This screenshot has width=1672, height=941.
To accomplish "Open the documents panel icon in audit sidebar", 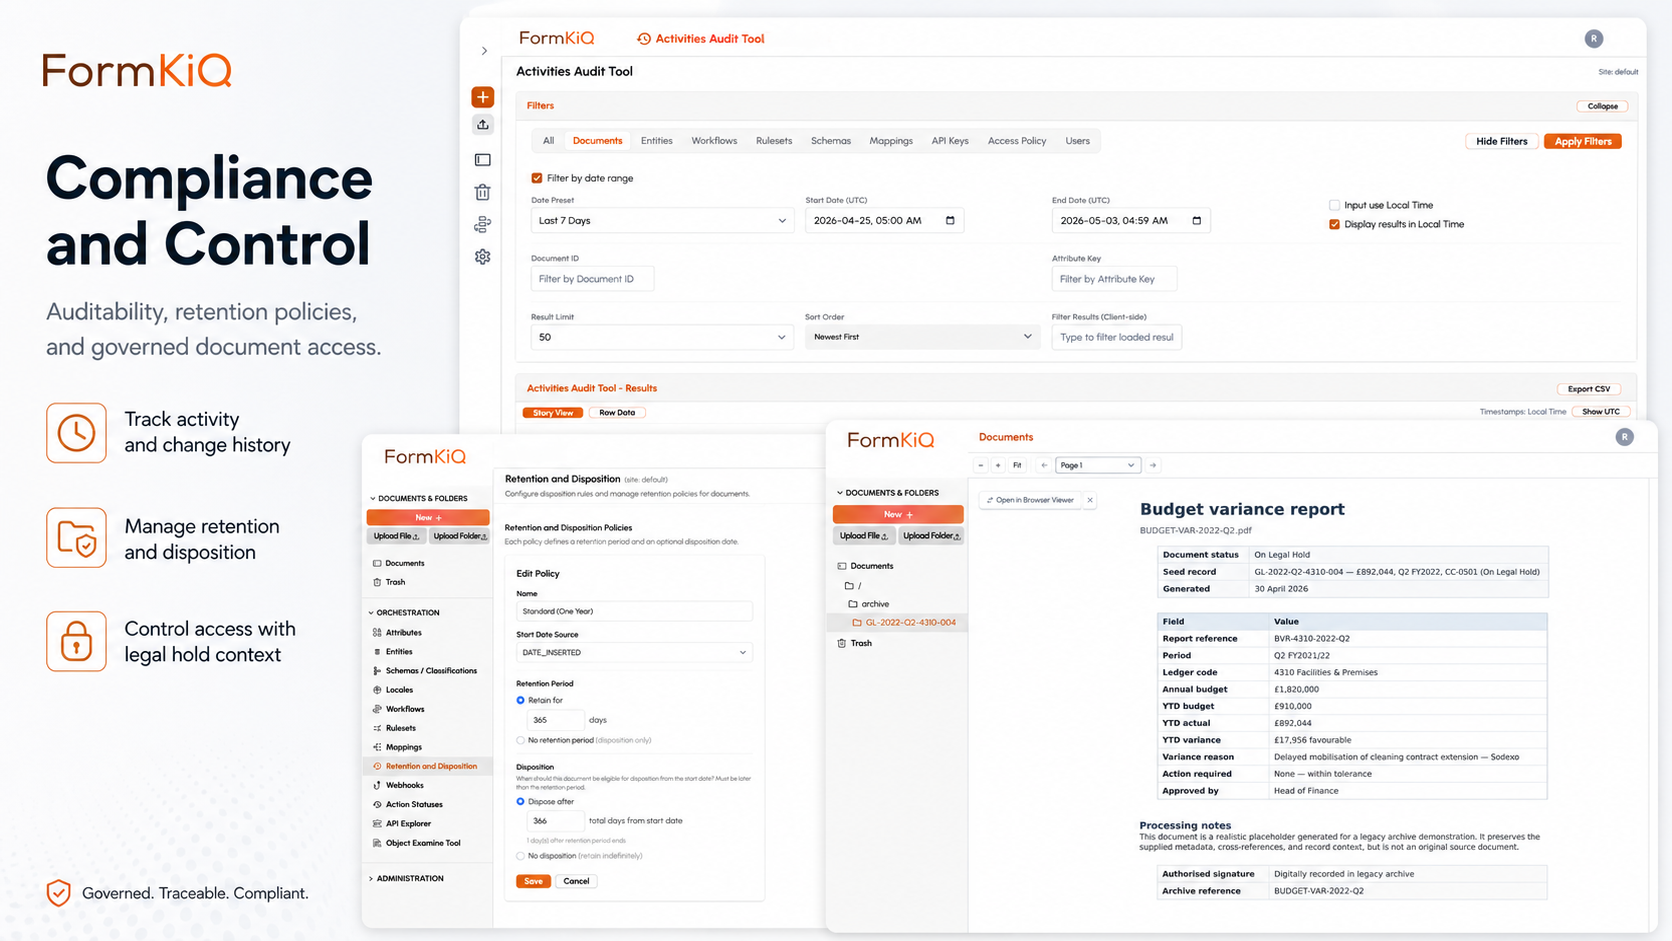I will (x=483, y=160).
